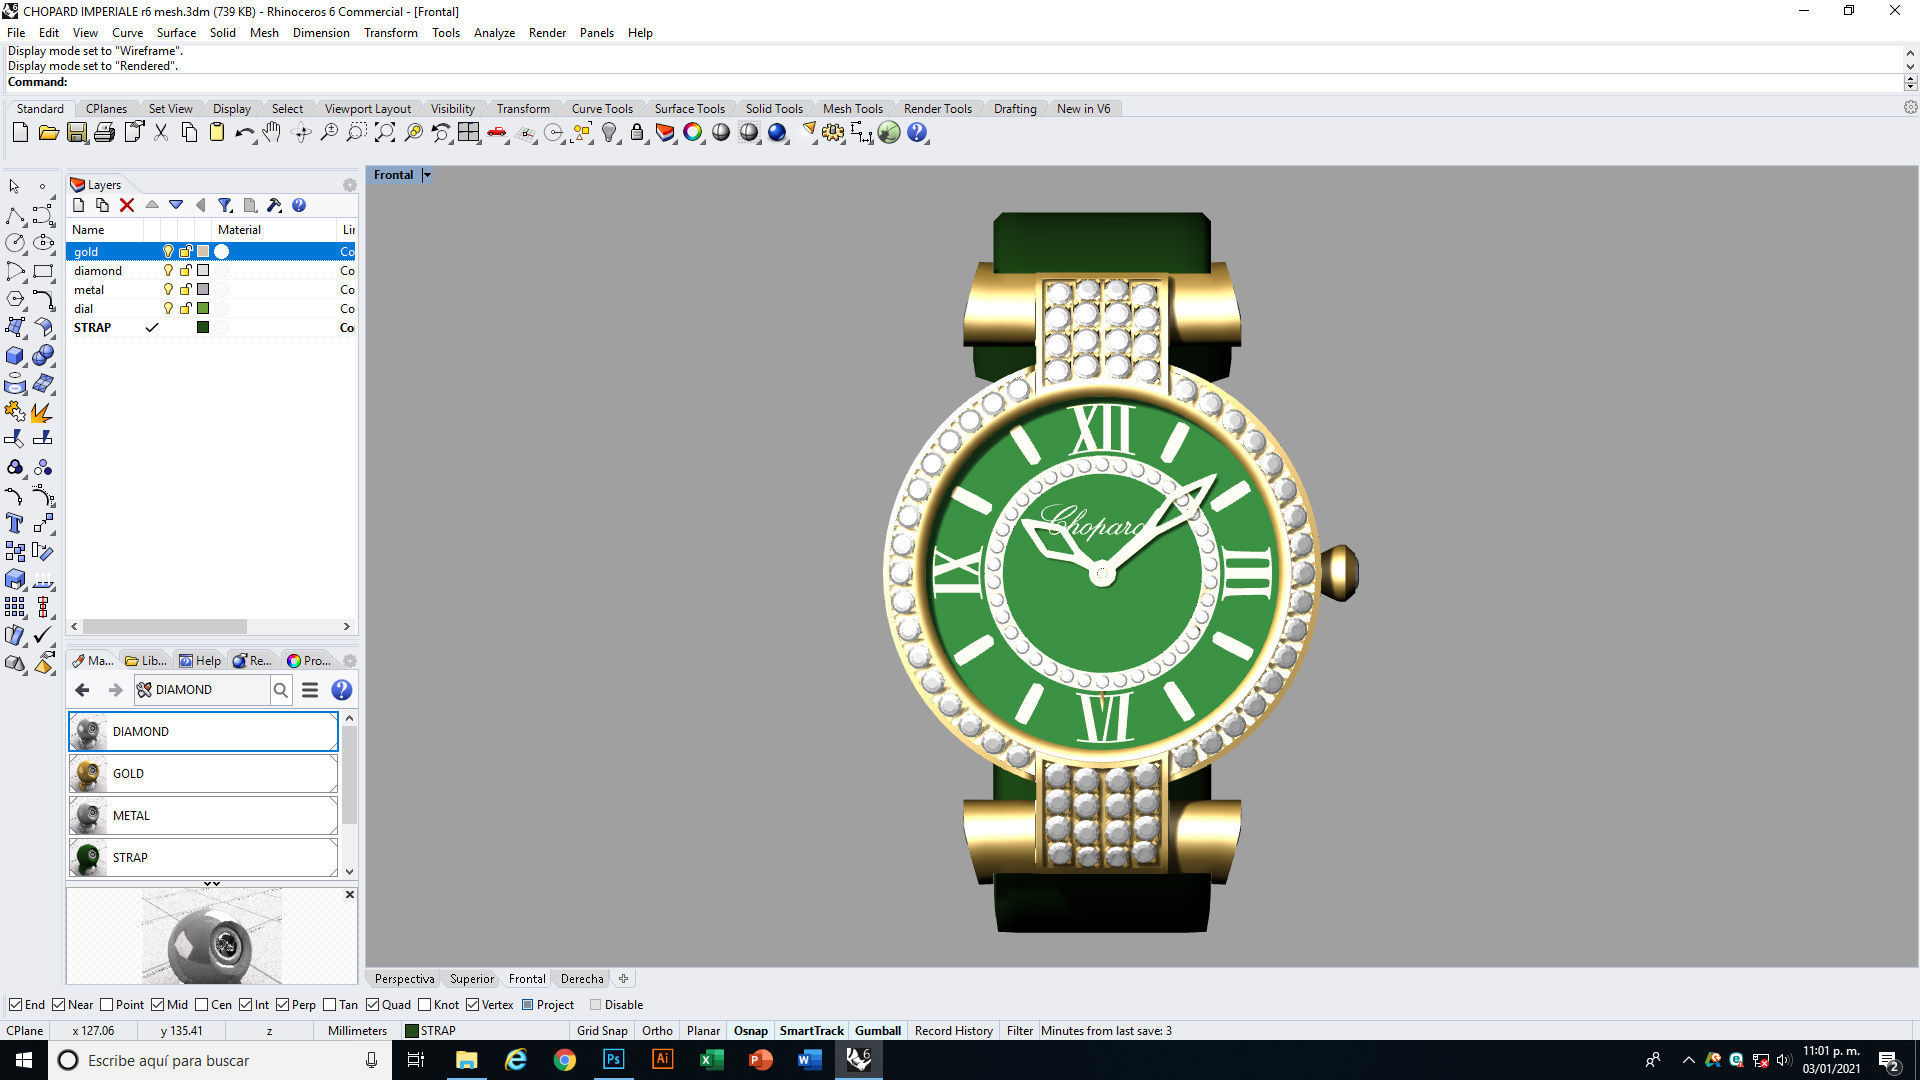
Task: Toggle lock icon of metal layer
Action: [x=185, y=289]
